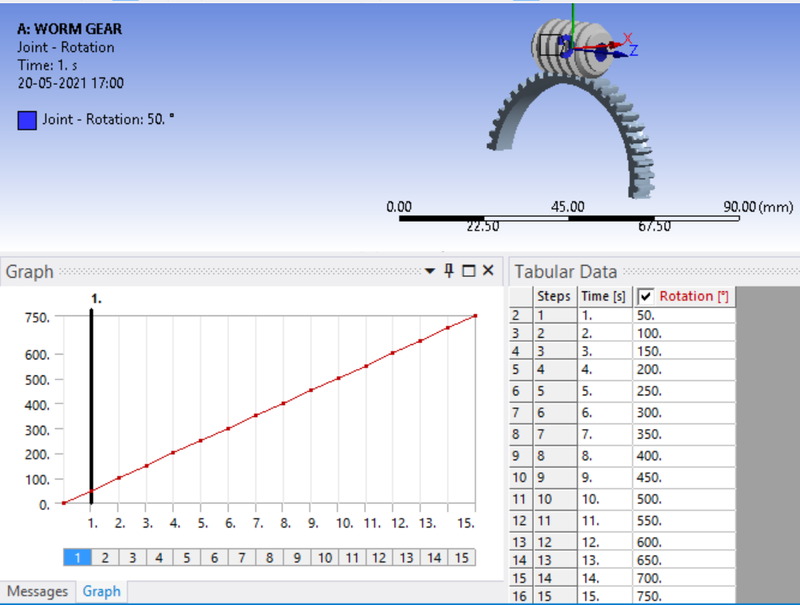Screen dimensions: 800x605
Task: Open the Graph panel options dropdown arrow
Action: coord(430,271)
